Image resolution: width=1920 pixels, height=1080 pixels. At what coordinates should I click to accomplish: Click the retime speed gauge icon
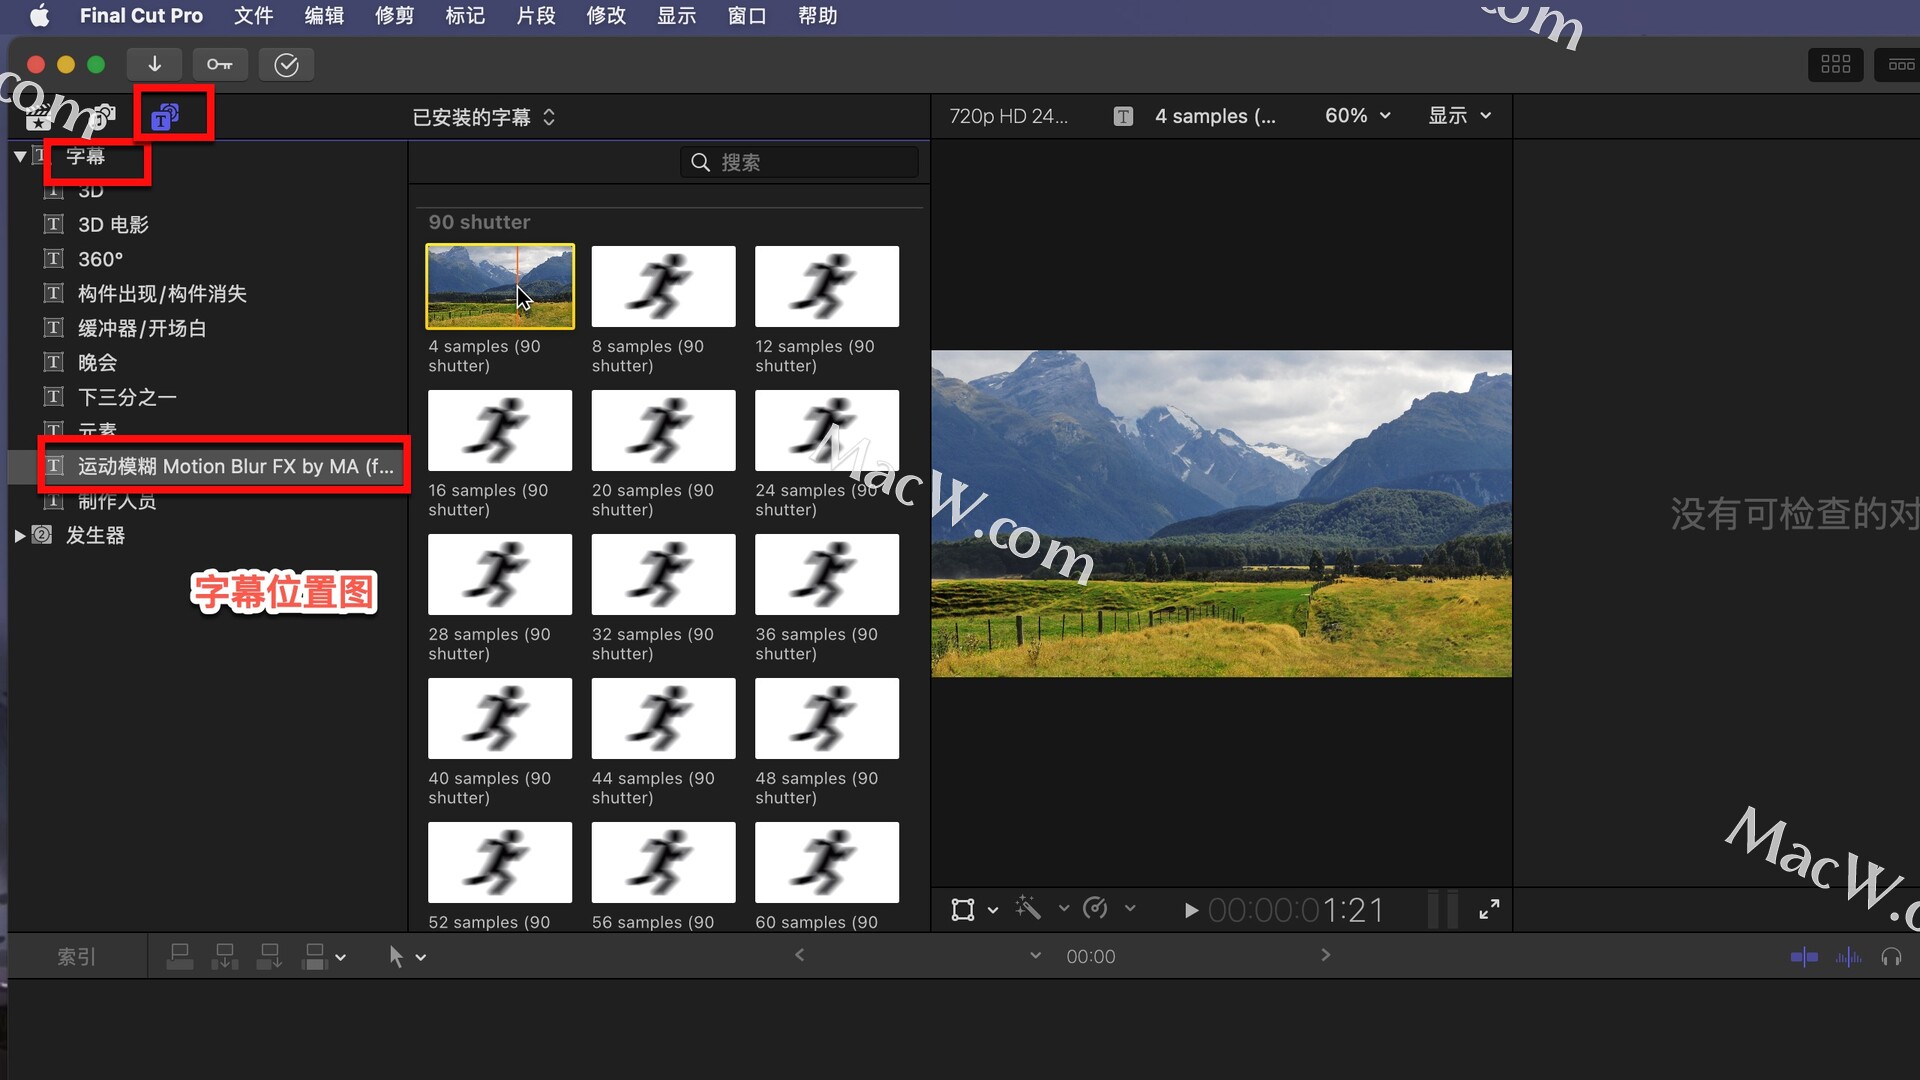1095,908
